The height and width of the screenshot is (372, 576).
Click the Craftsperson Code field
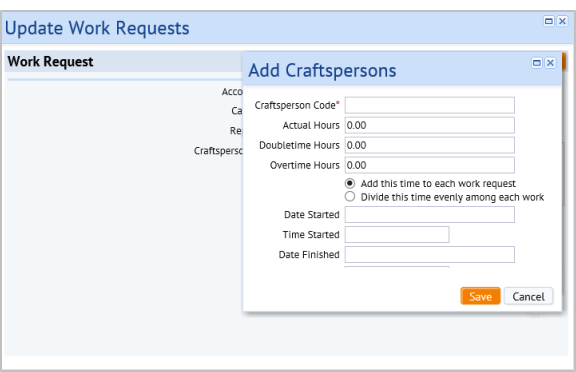point(429,105)
